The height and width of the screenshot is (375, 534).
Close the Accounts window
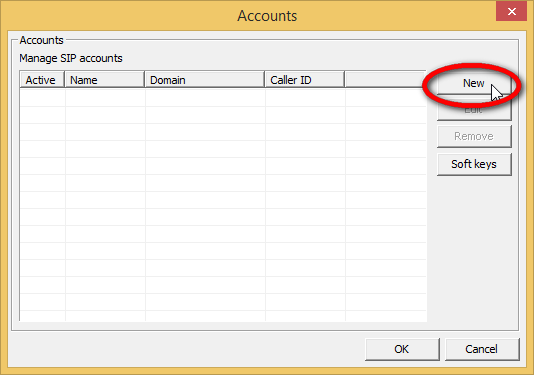512,12
